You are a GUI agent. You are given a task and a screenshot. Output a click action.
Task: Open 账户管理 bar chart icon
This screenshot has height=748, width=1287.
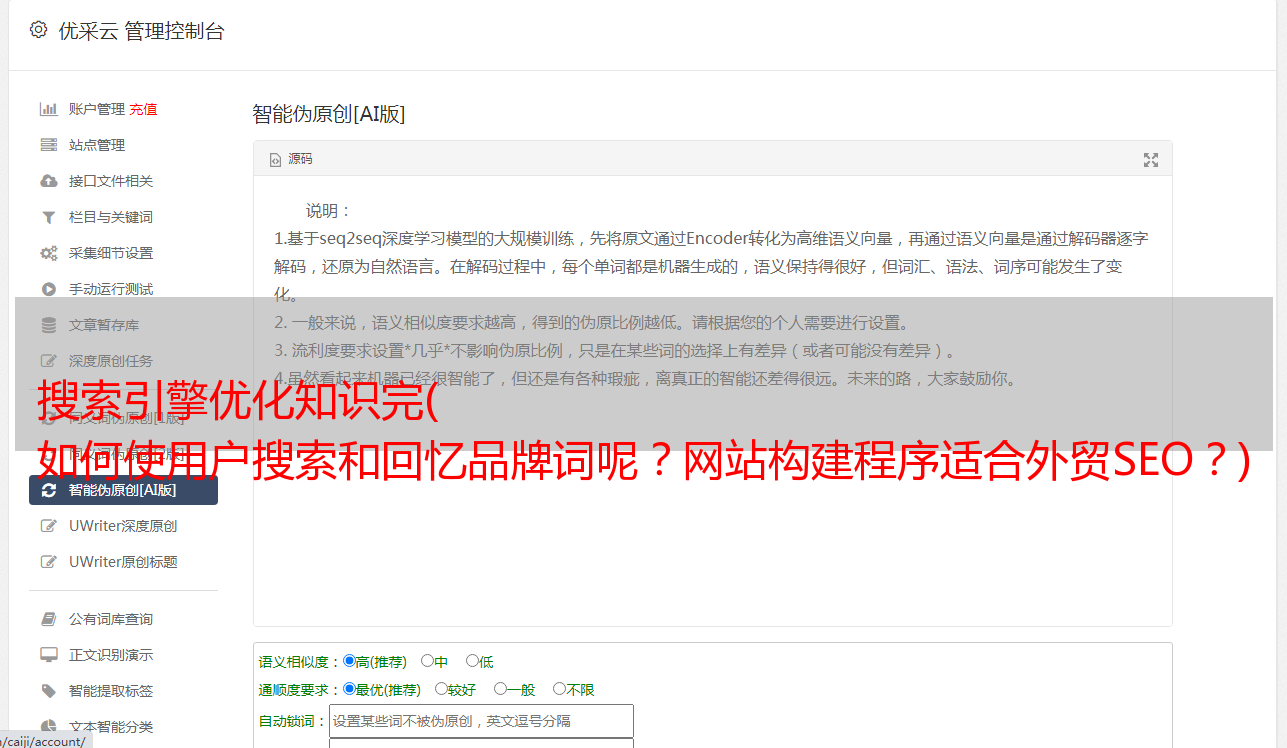(48, 109)
